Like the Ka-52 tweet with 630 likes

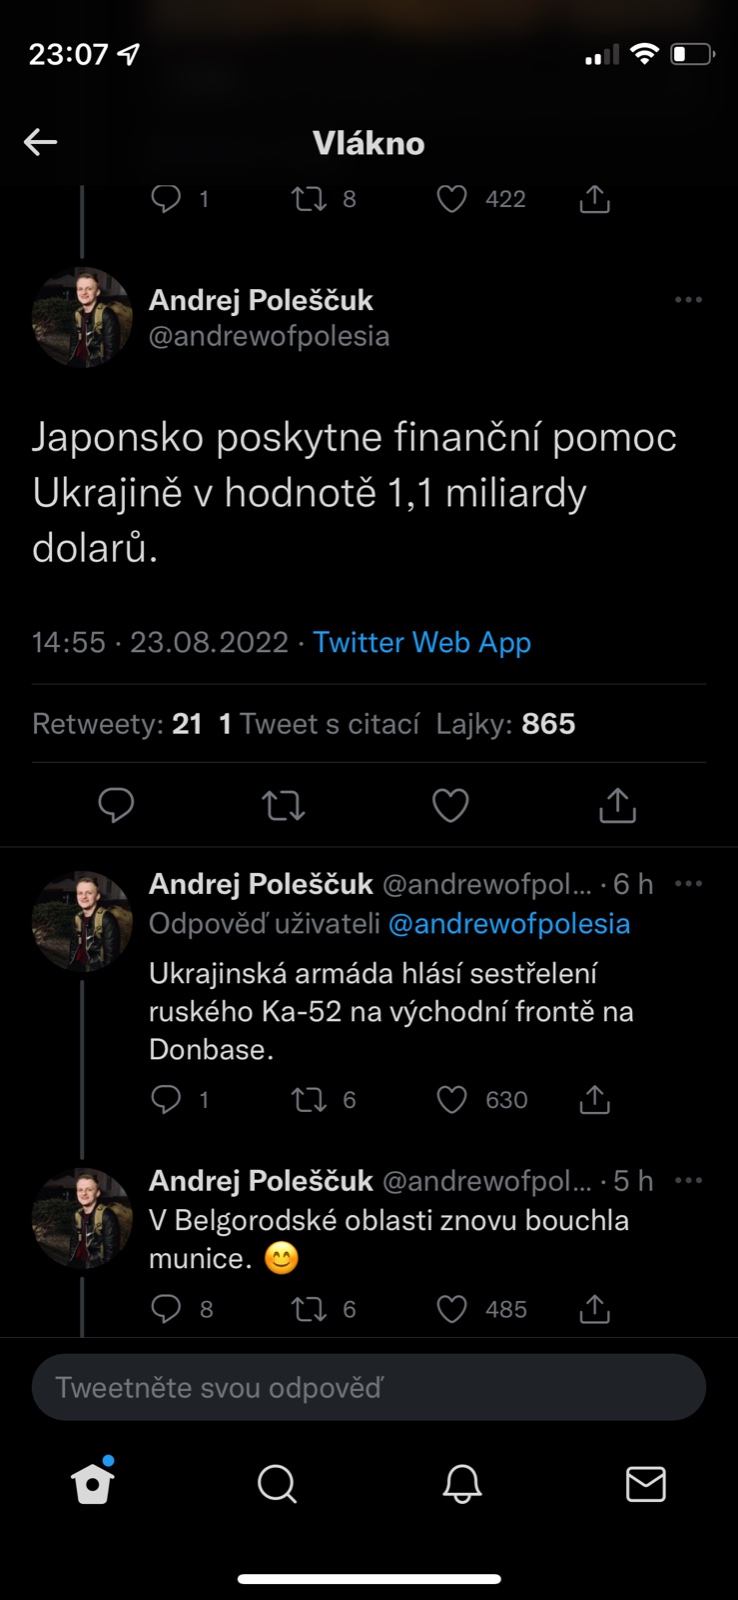[452, 1100]
